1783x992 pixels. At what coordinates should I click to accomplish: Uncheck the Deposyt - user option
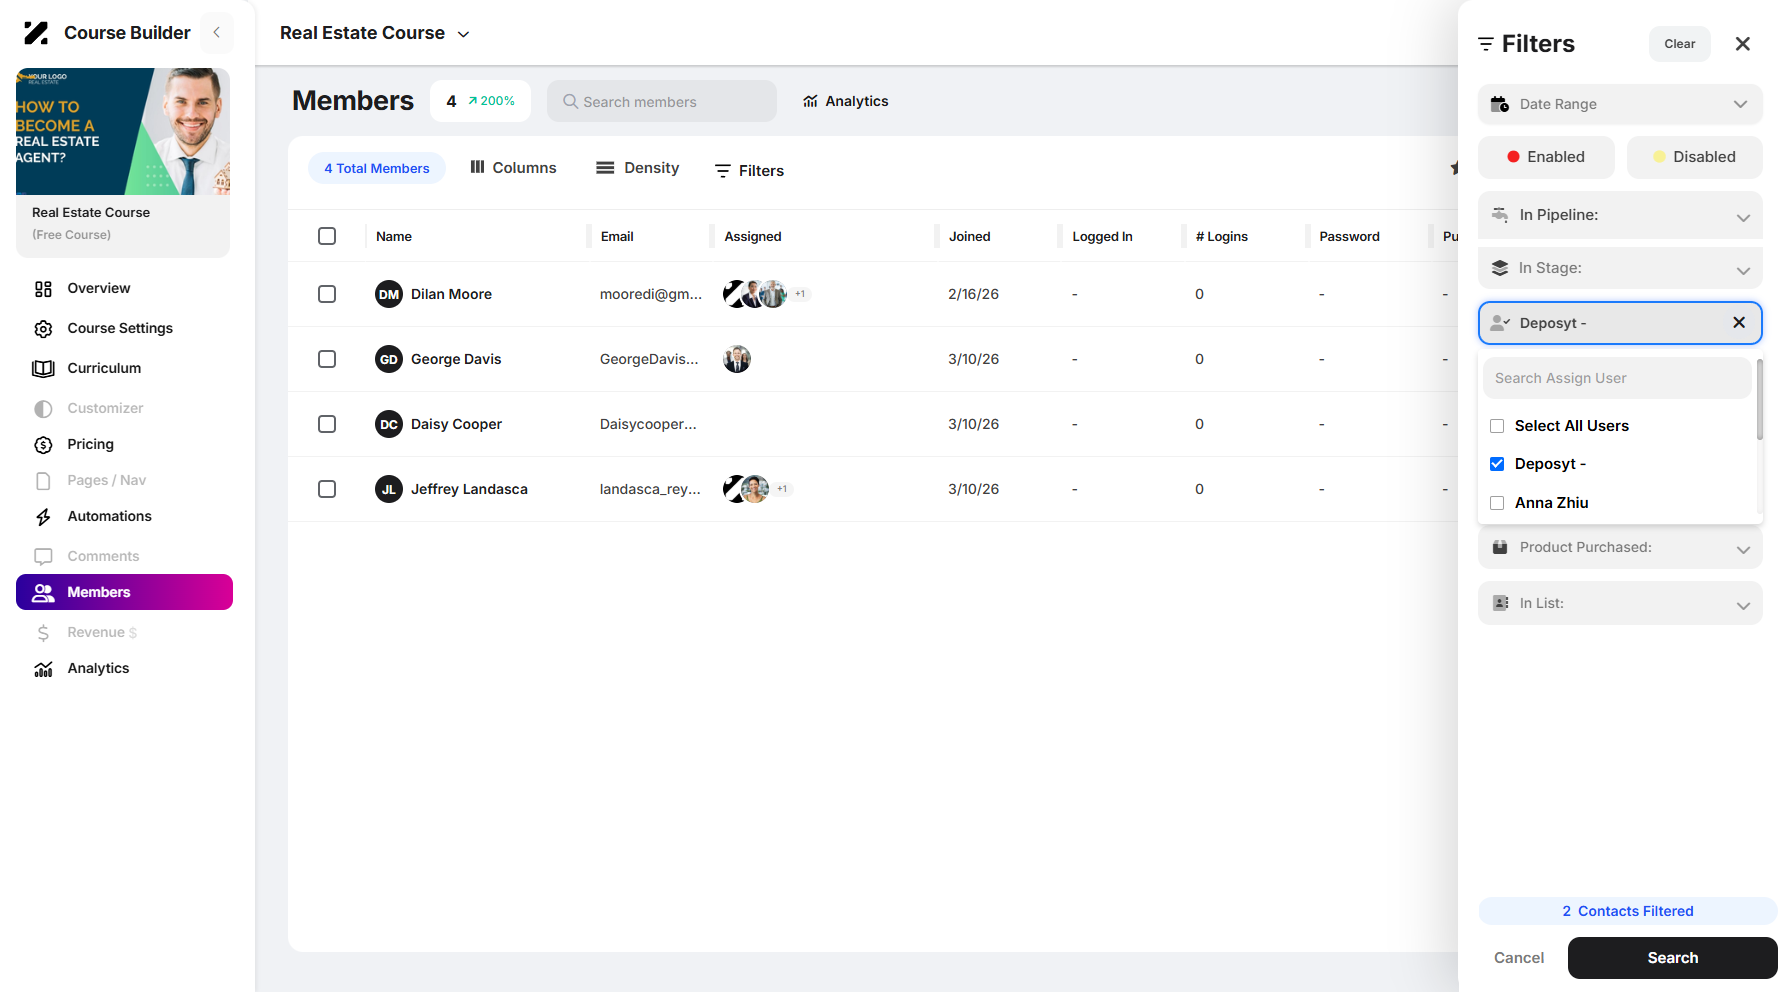[1497, 464]
